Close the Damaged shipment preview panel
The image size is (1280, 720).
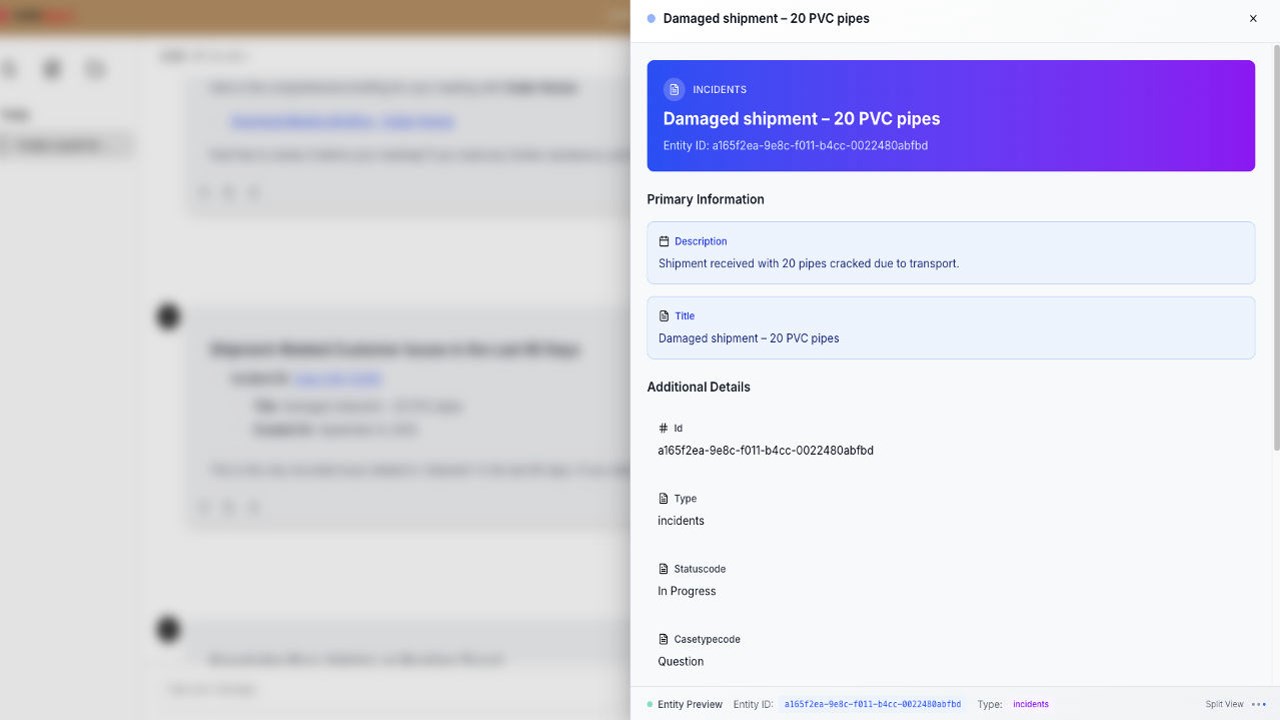pyautogui.click(x=1253, y=18)
